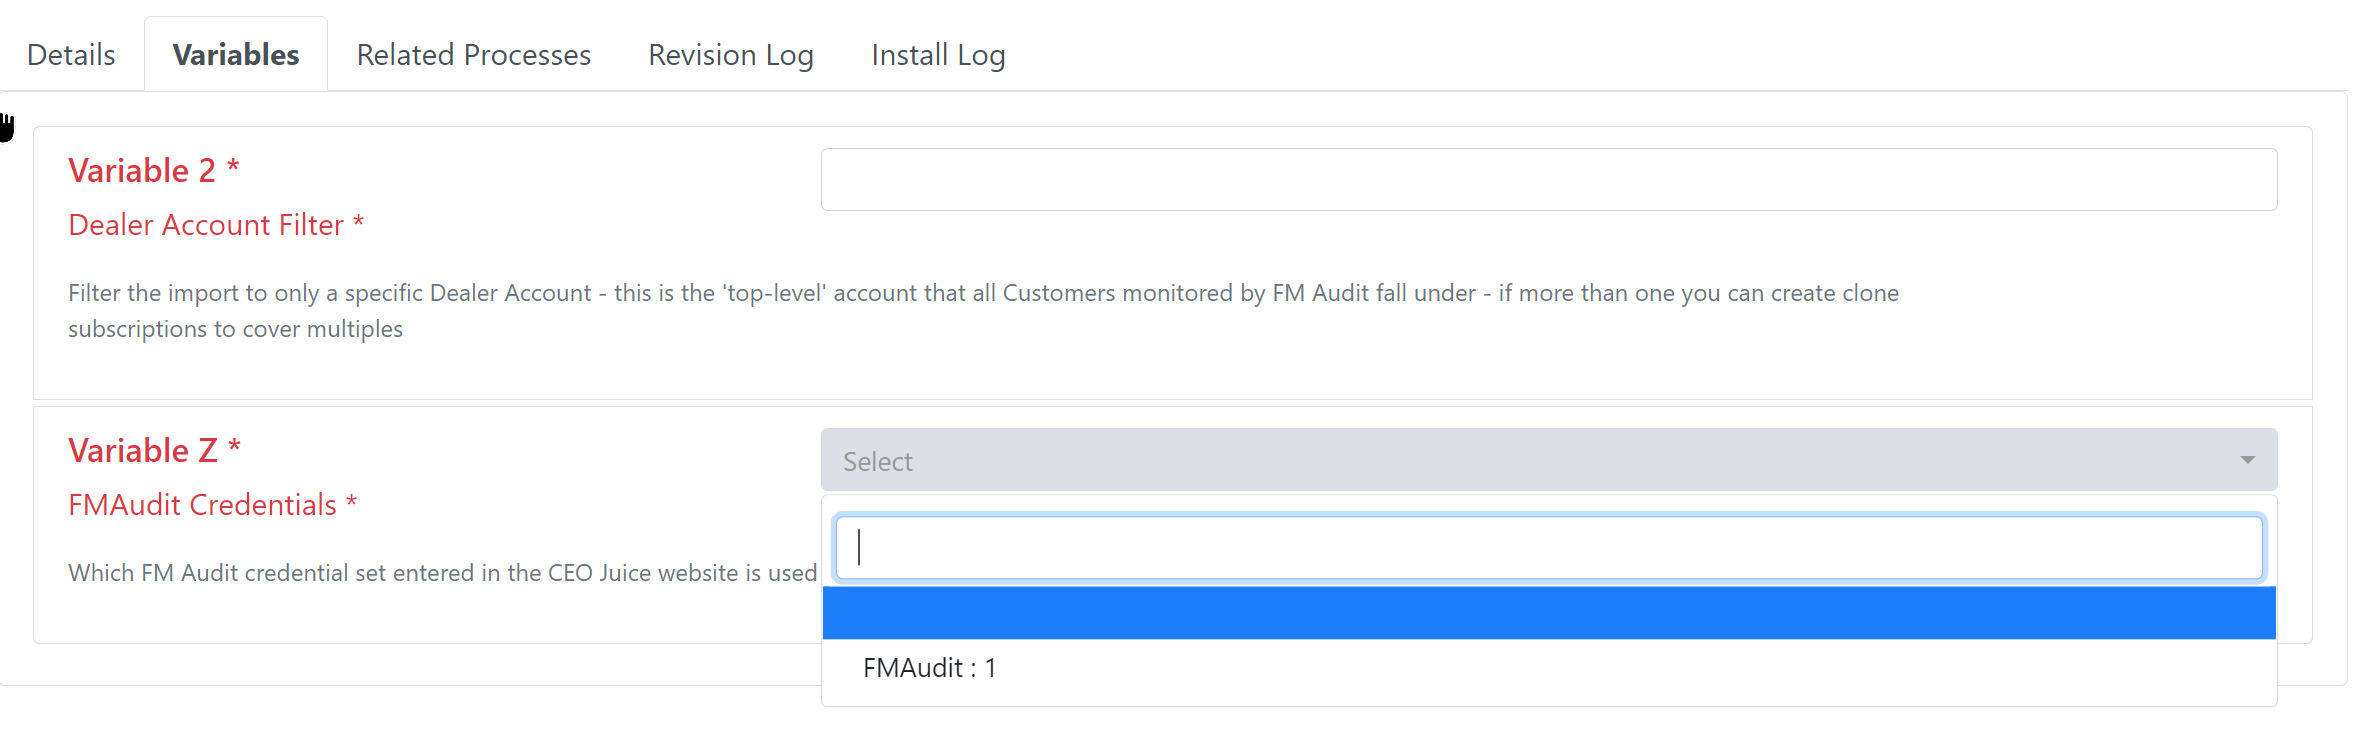Viewport: 2368px width, 733px height.
Task: View the Revision Log tab
Action: [x=731, y=55]
